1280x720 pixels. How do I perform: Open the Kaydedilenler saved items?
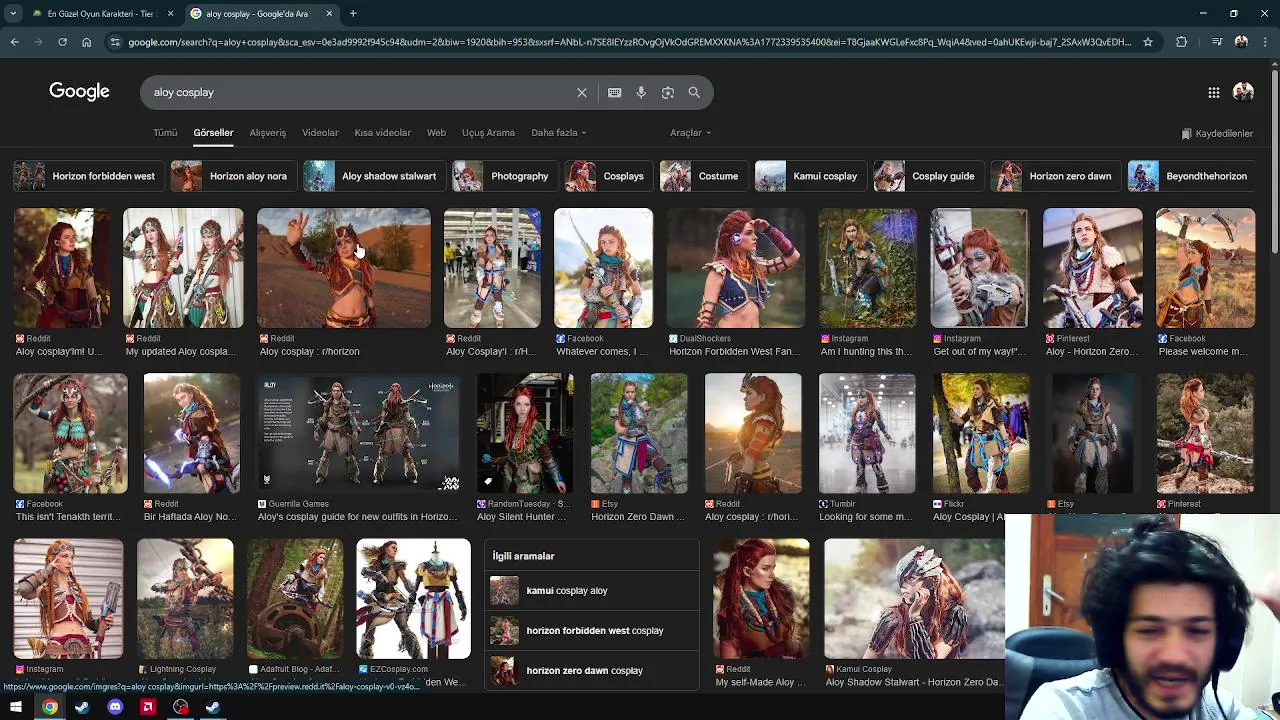[1217, 133]
